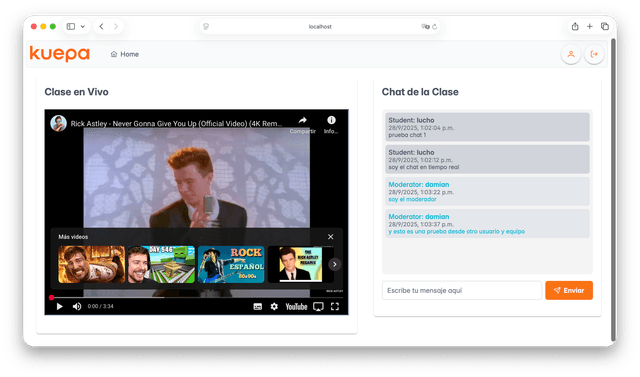Click the AirPlay icon in video player

(x=318, y=306)
